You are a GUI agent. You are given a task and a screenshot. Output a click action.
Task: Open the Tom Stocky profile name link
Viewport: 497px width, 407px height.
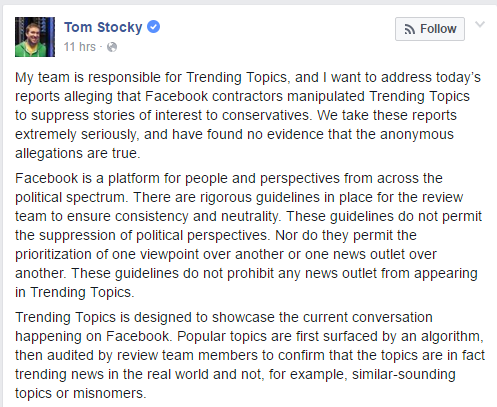point(103,27)
